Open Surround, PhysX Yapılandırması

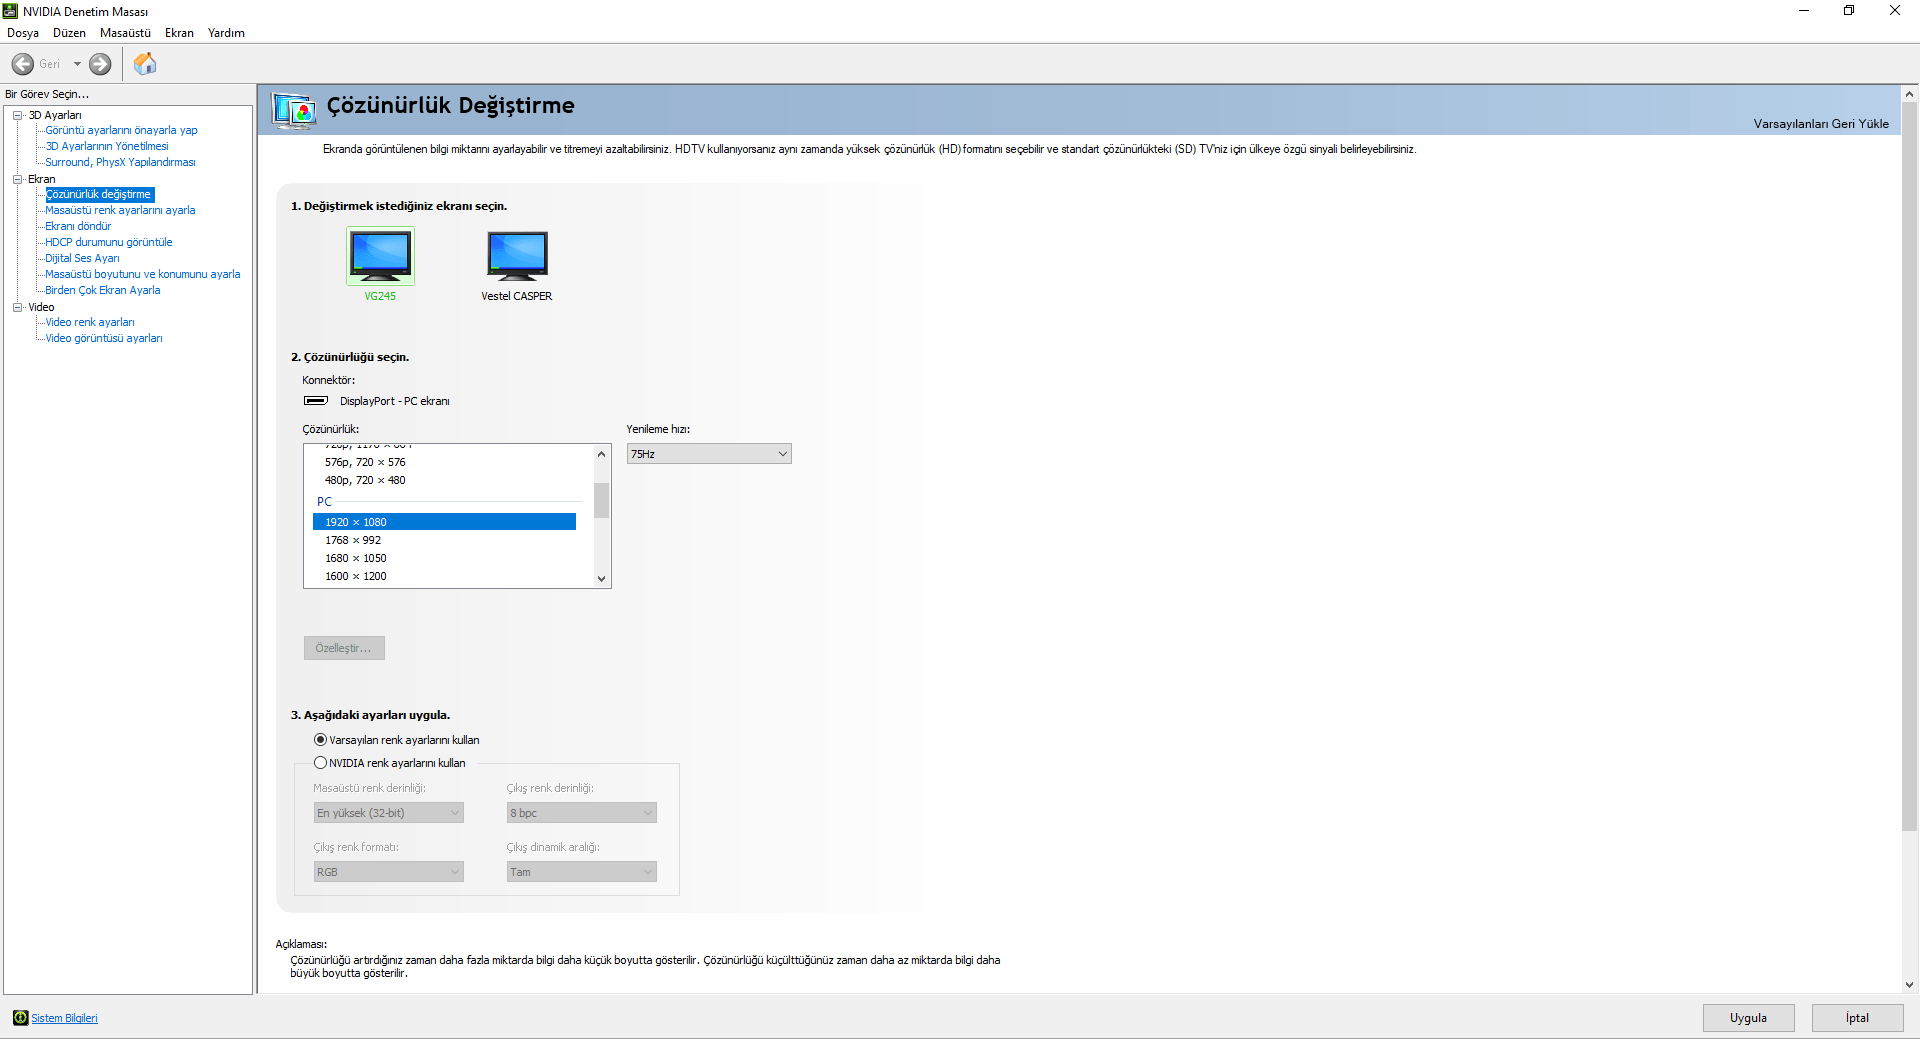pos(120,162)
